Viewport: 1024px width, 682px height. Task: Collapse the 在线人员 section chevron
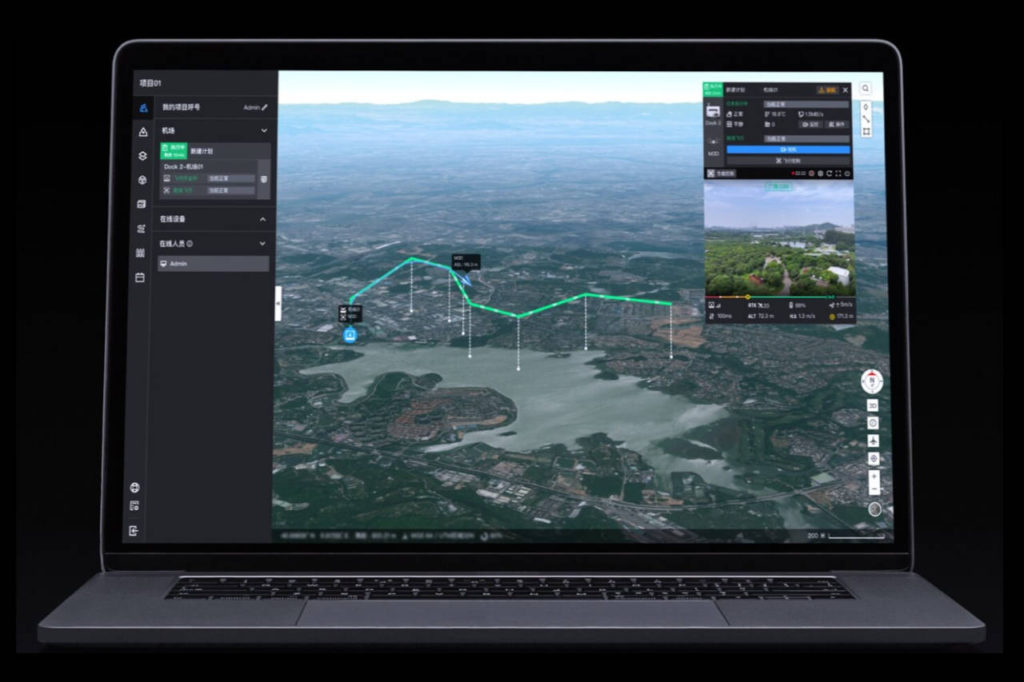point(263,243)
